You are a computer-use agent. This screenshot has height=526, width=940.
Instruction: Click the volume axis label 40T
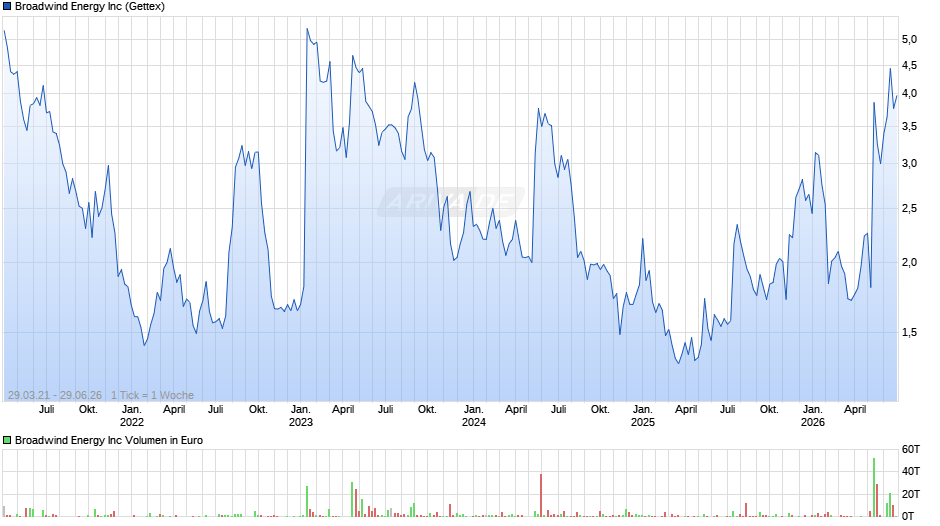coord(911,471)
